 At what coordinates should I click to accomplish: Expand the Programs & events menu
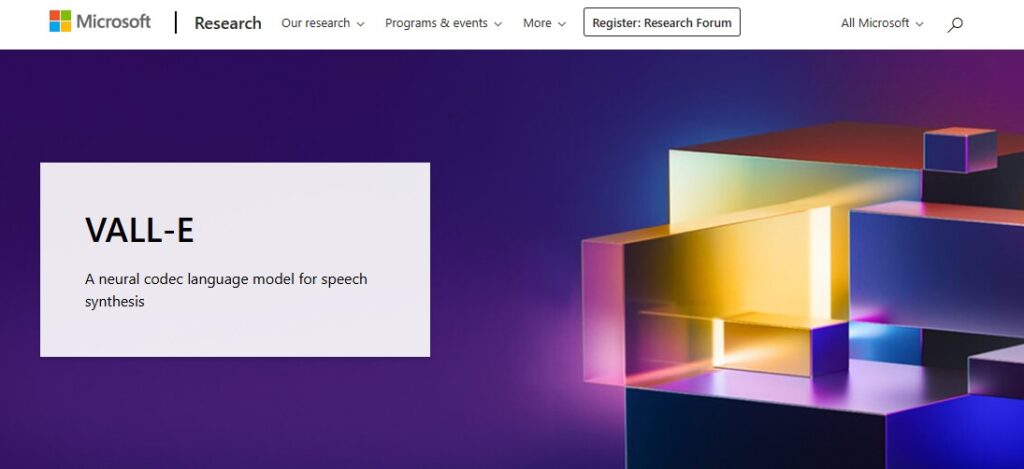(443, 23)
